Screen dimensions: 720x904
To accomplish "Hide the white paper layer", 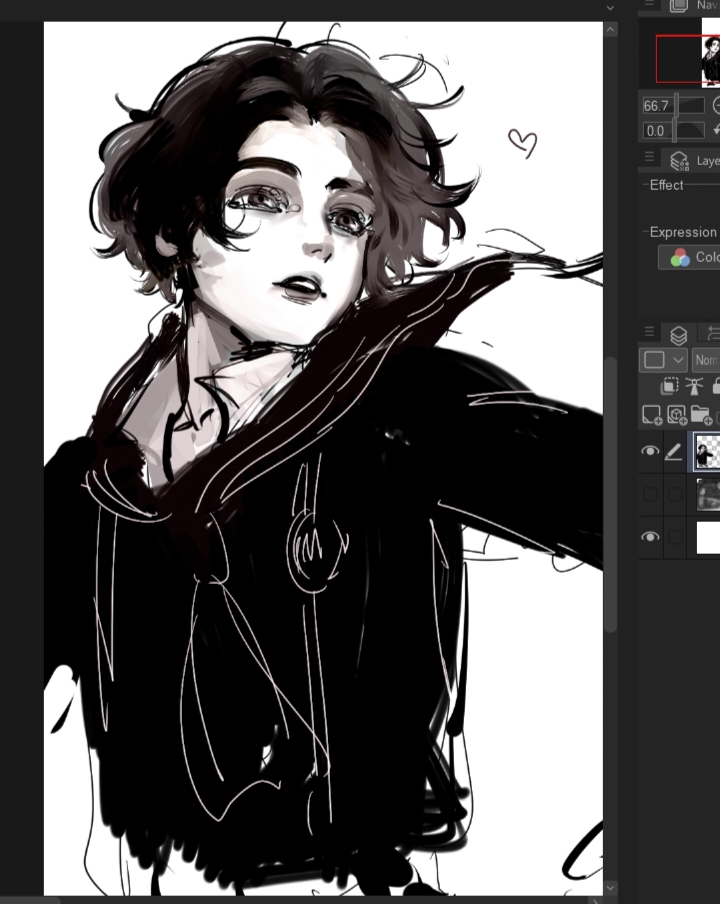I will (x=650, y=537).
